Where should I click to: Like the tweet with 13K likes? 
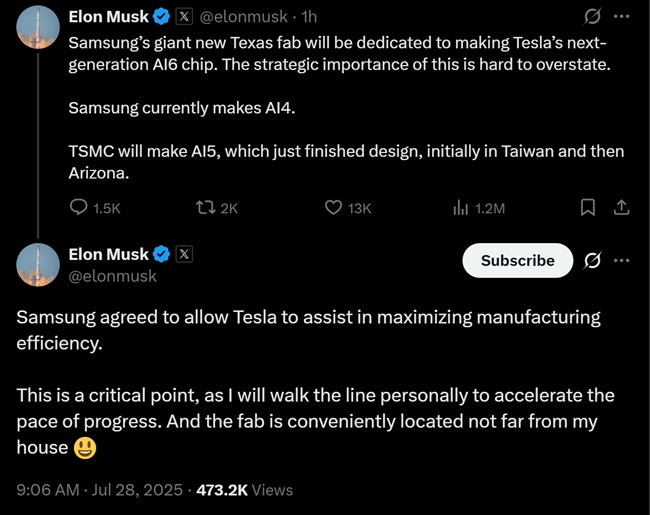334,208
